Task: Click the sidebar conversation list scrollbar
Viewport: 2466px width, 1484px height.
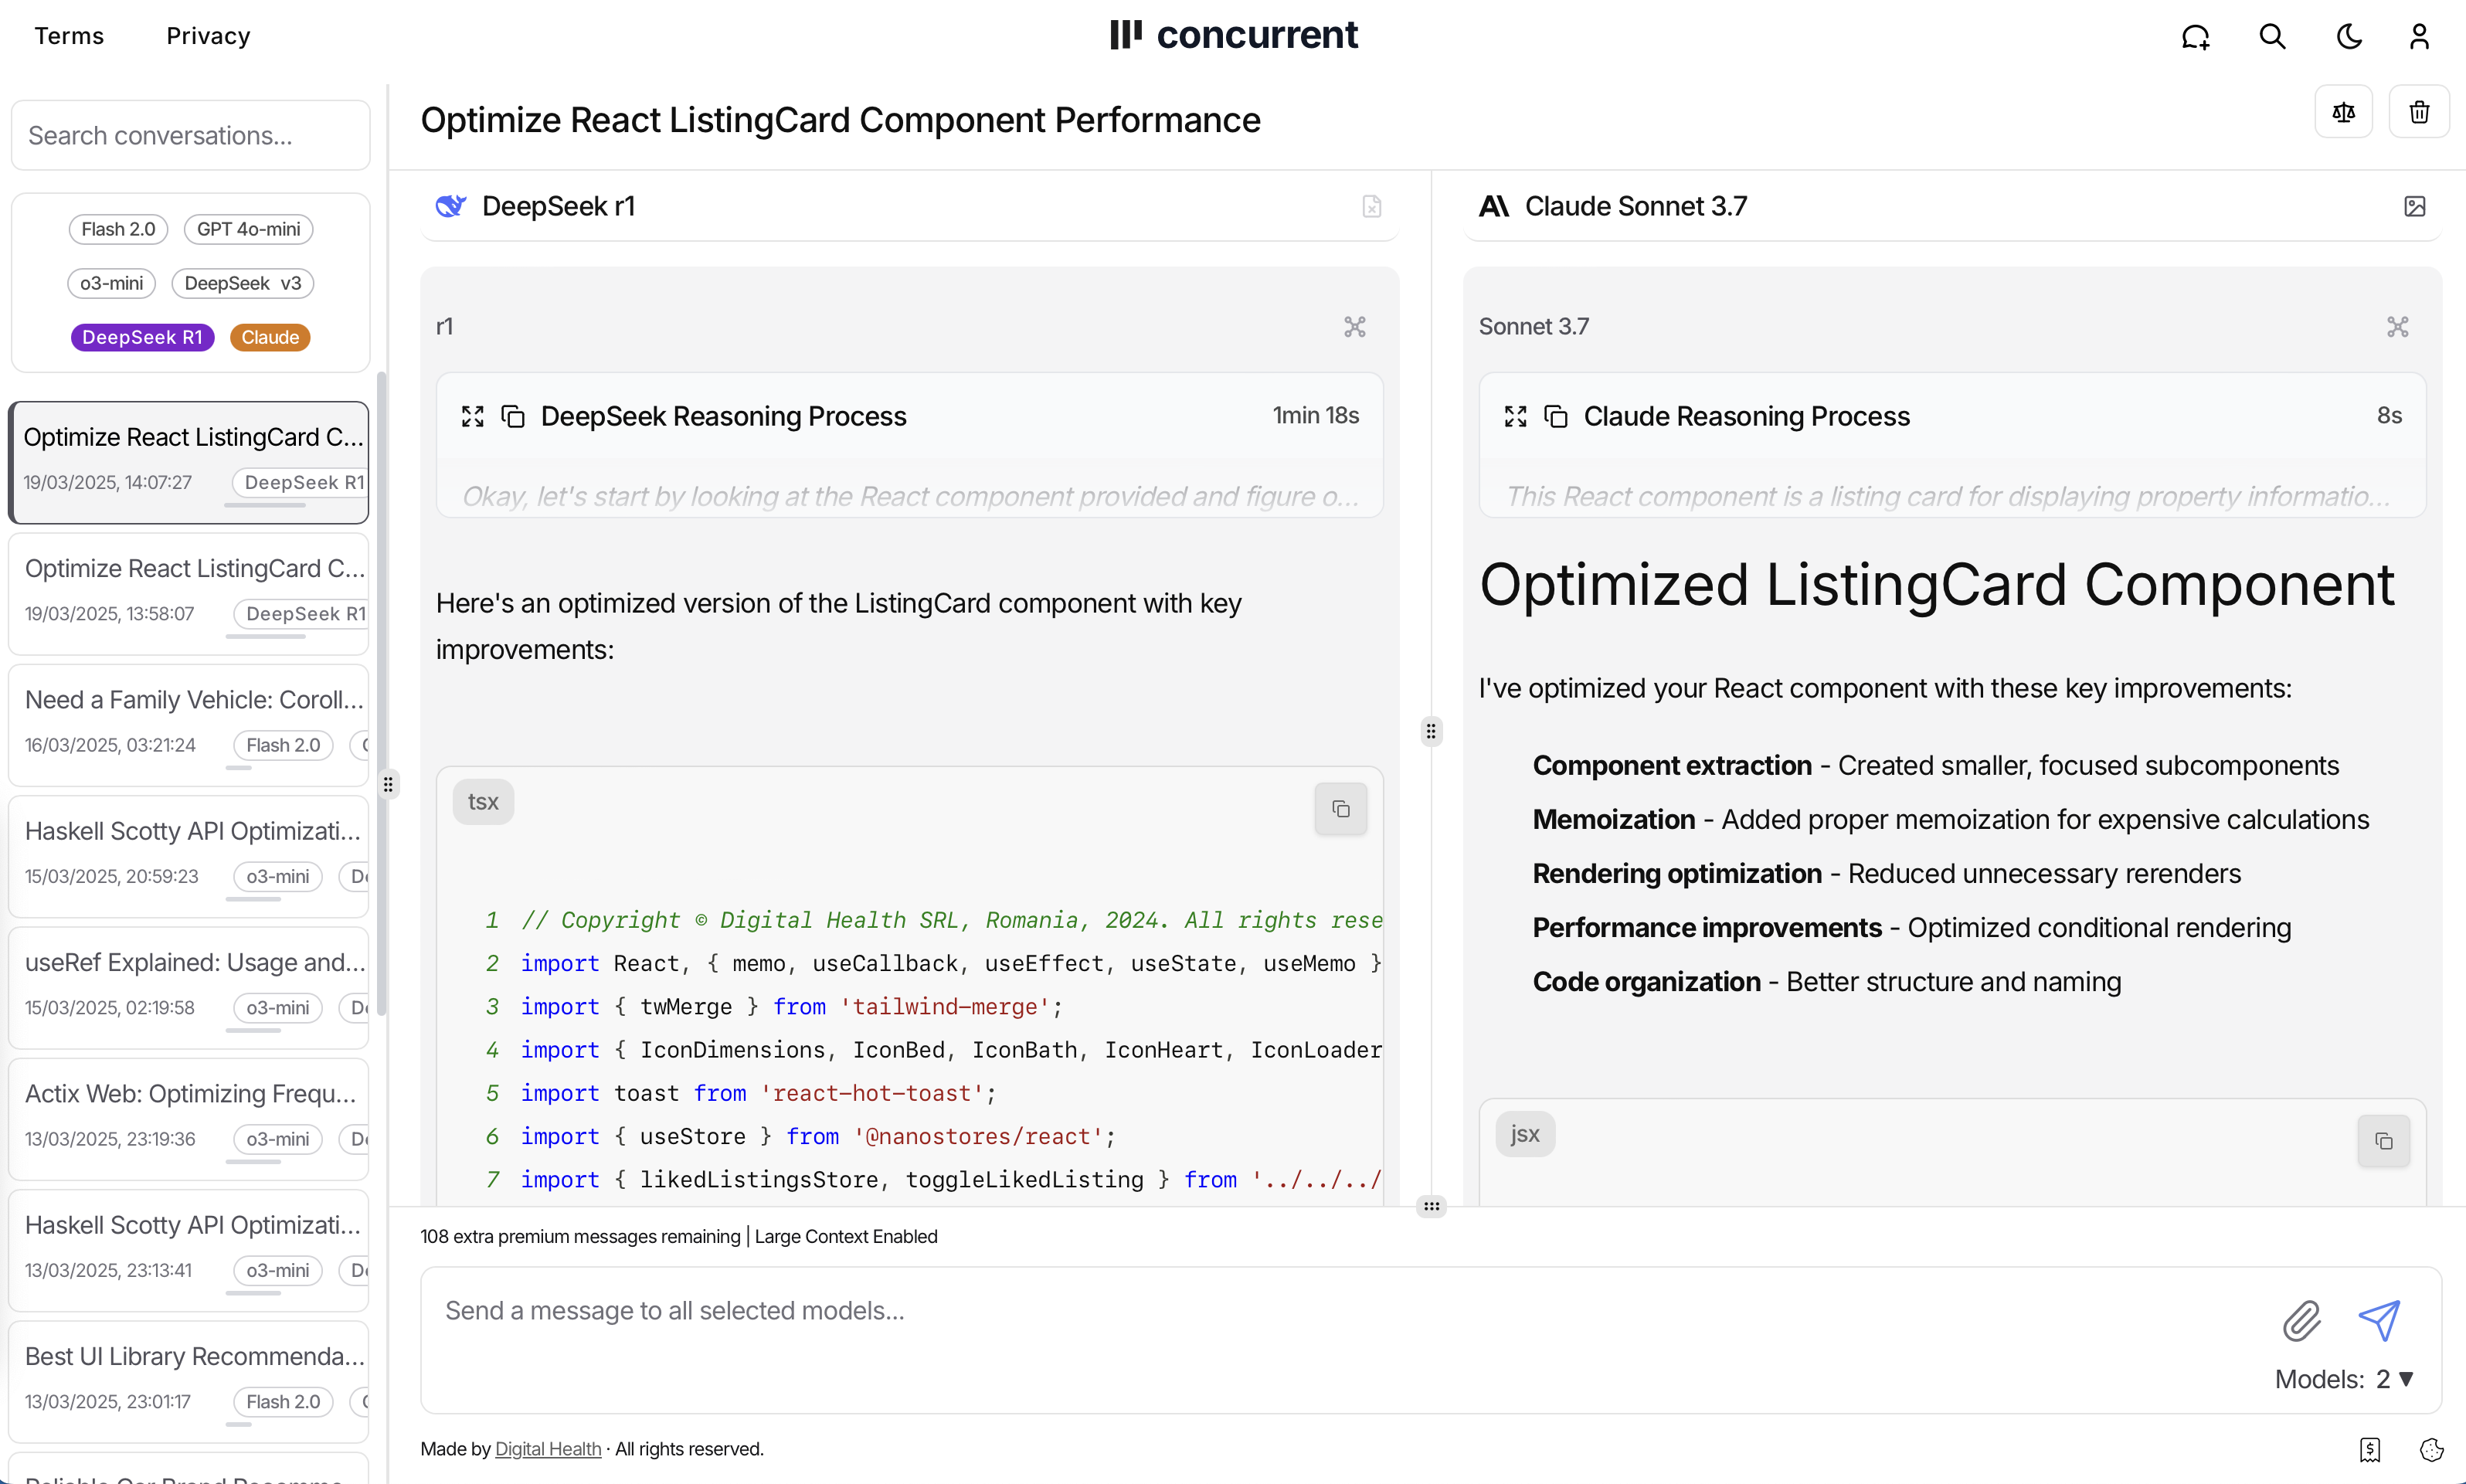Action: click(381, 694)
